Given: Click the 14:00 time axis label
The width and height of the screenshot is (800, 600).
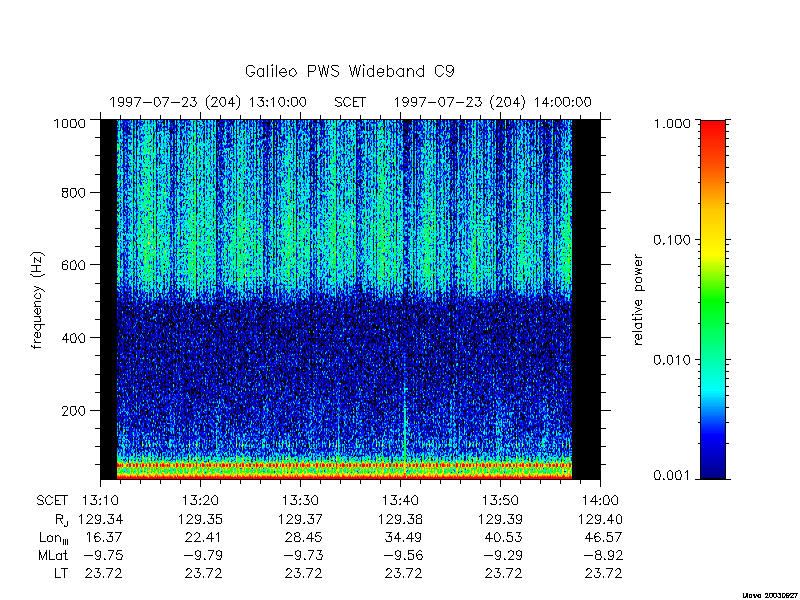Looking at the screenshot, I should tap(600, 501).
